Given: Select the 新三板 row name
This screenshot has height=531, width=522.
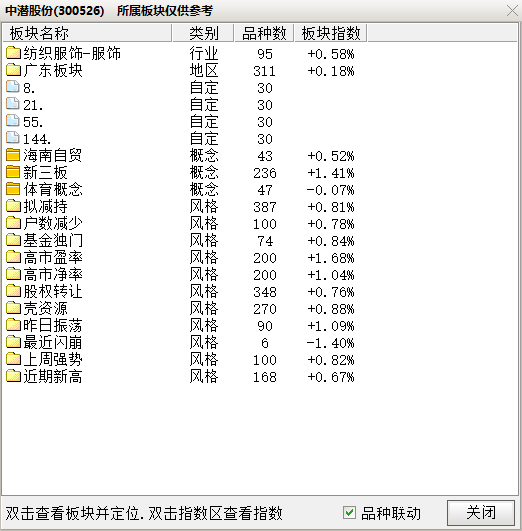Looking at the screenshot, I should [x=45, y=172].
